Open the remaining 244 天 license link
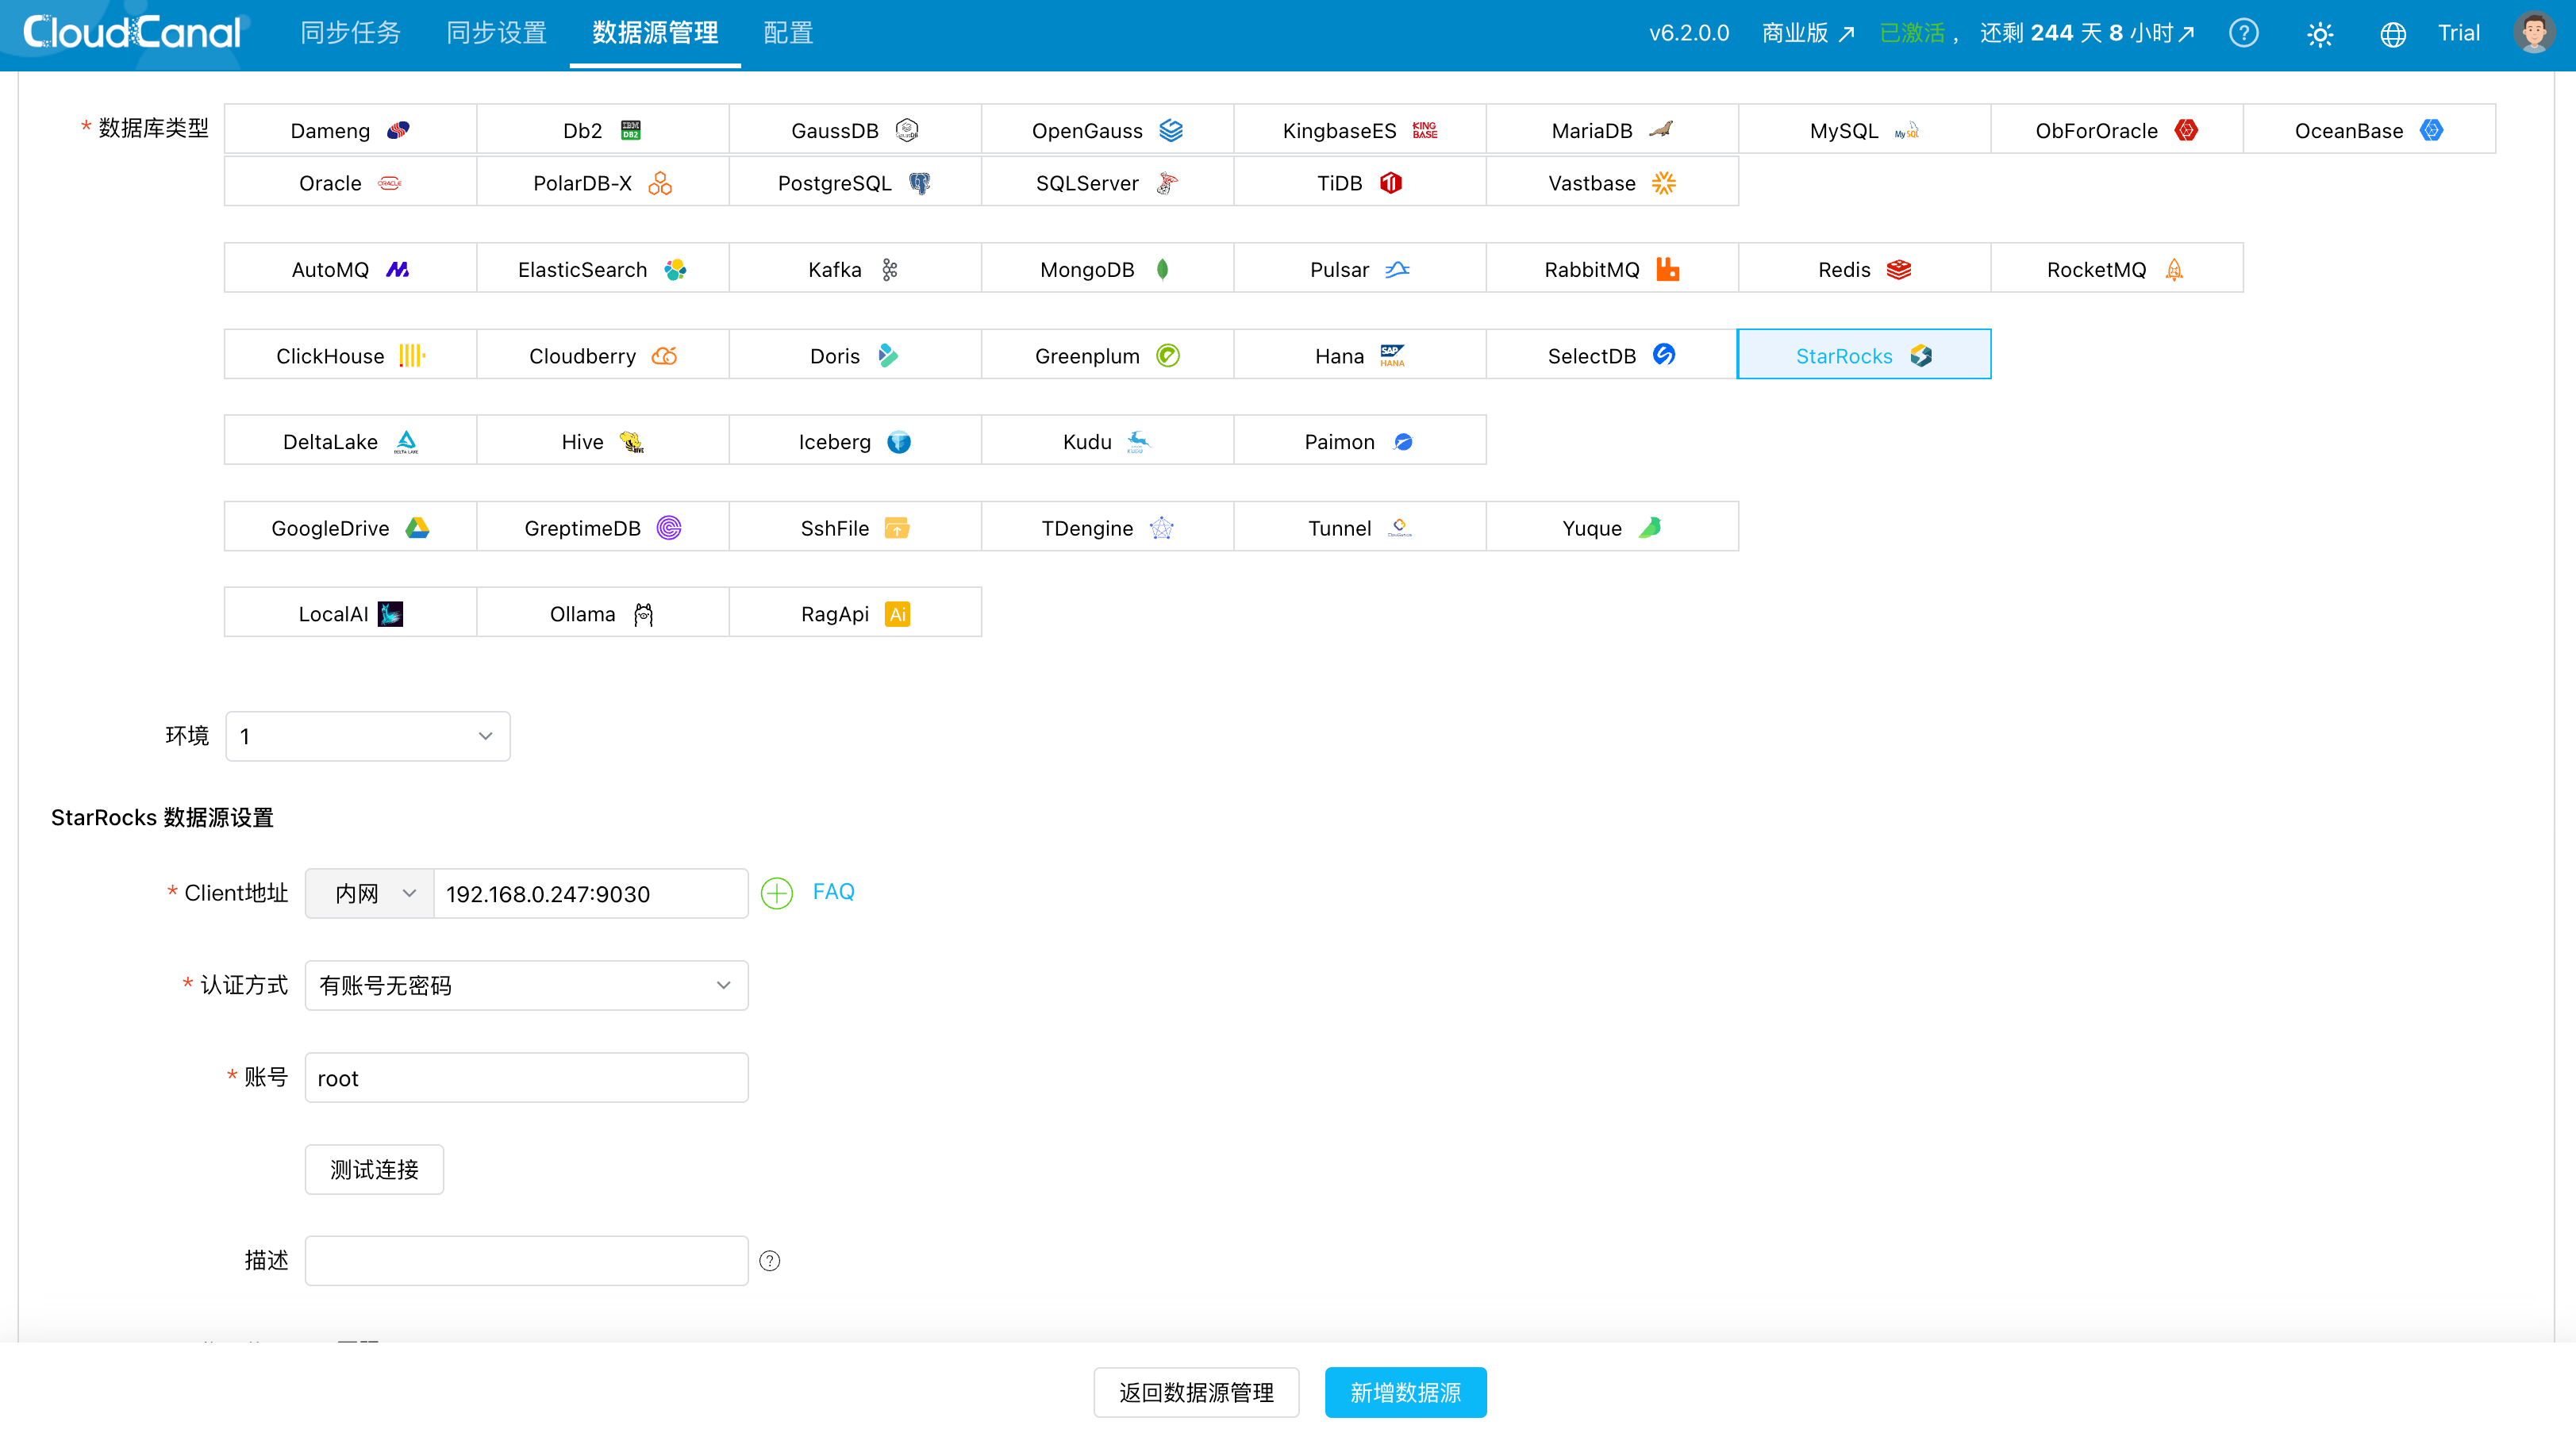 point(2088,33)
